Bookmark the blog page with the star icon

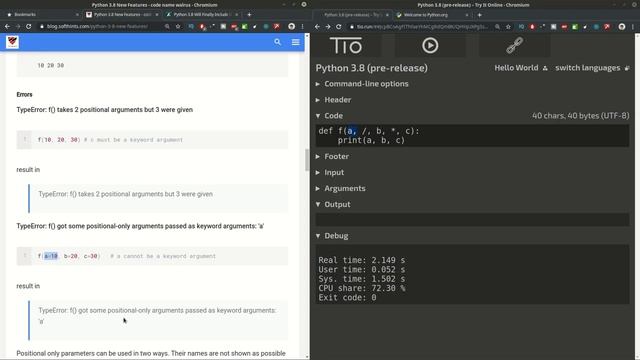coord(178,26)
